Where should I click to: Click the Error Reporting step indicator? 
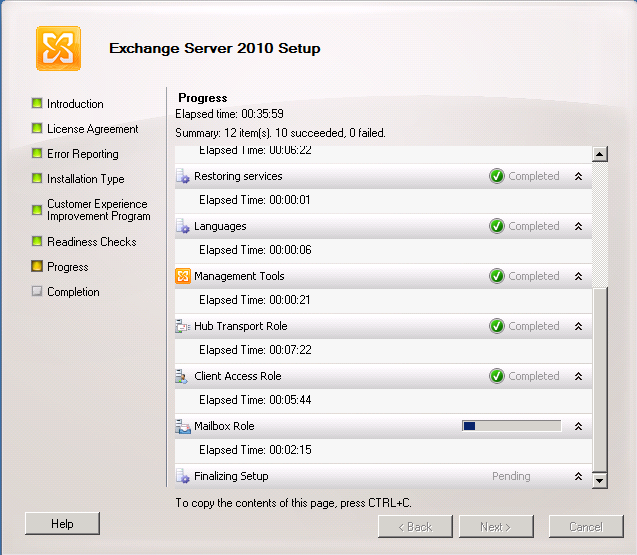click(37, 153)
